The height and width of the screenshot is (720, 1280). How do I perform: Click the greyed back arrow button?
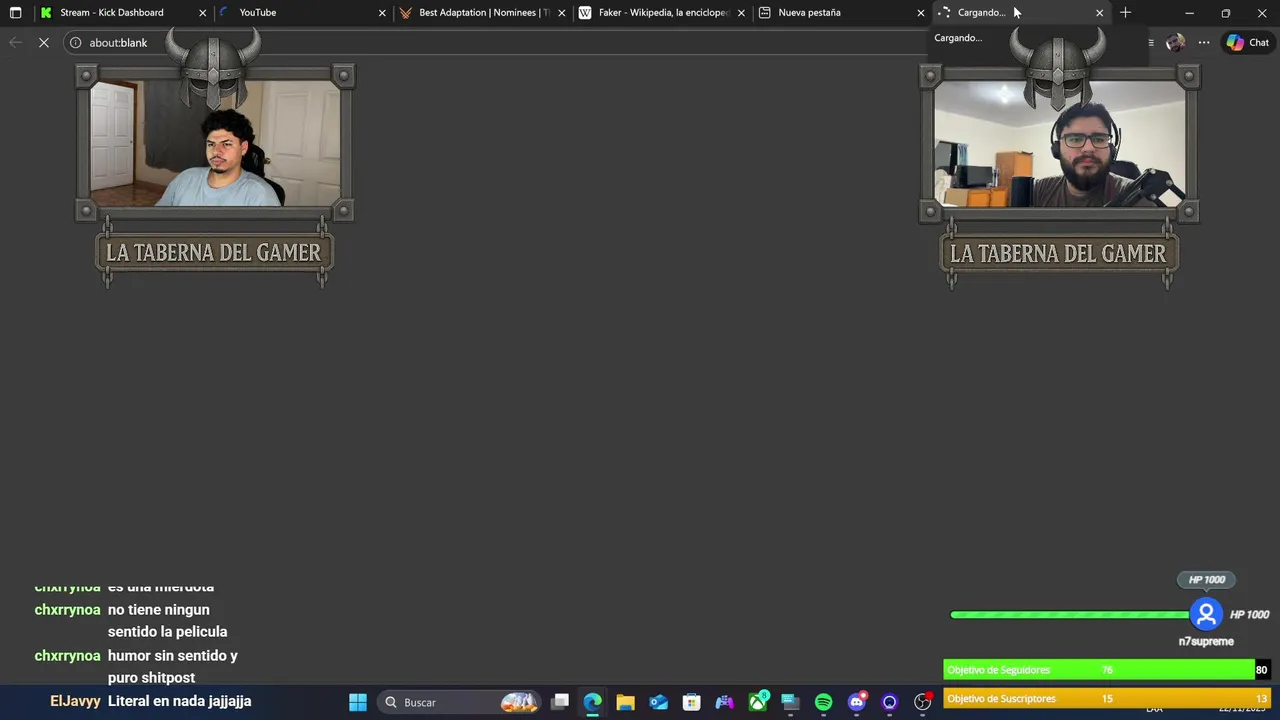click(x=15, y=43)
